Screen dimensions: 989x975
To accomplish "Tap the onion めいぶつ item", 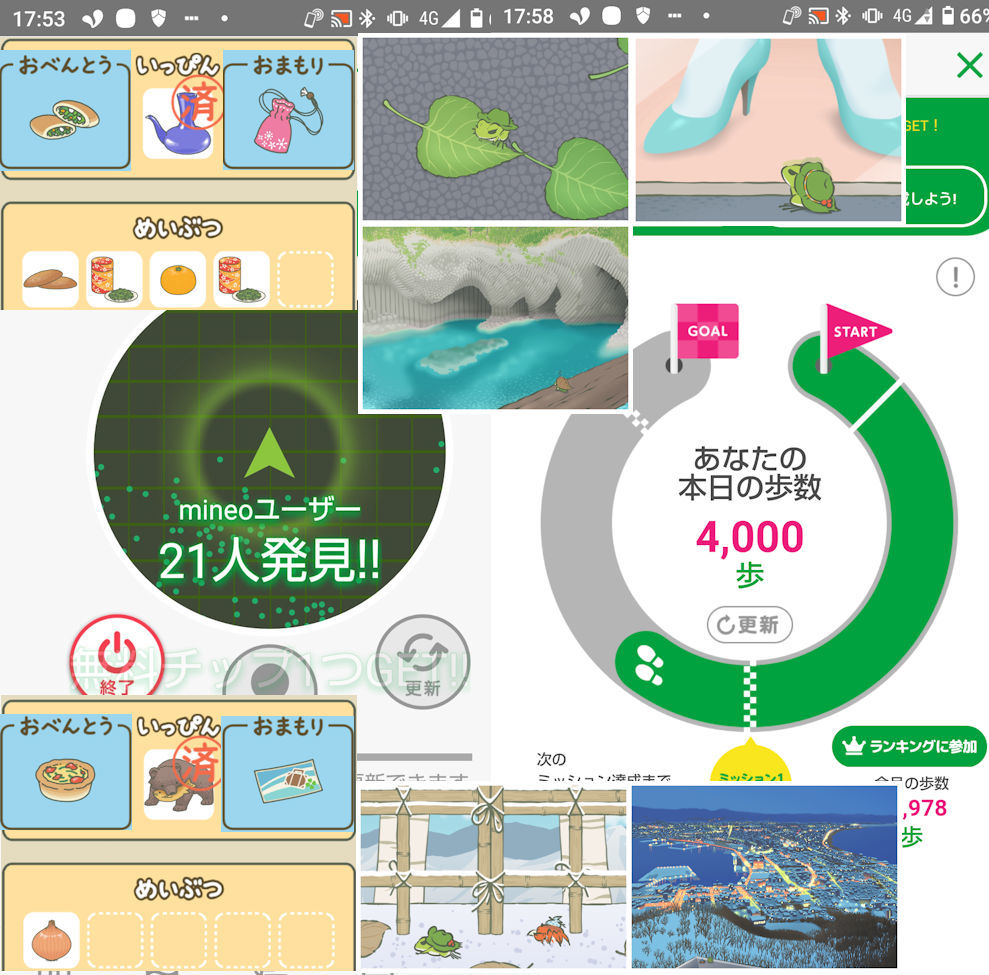I will coord(52,940).
